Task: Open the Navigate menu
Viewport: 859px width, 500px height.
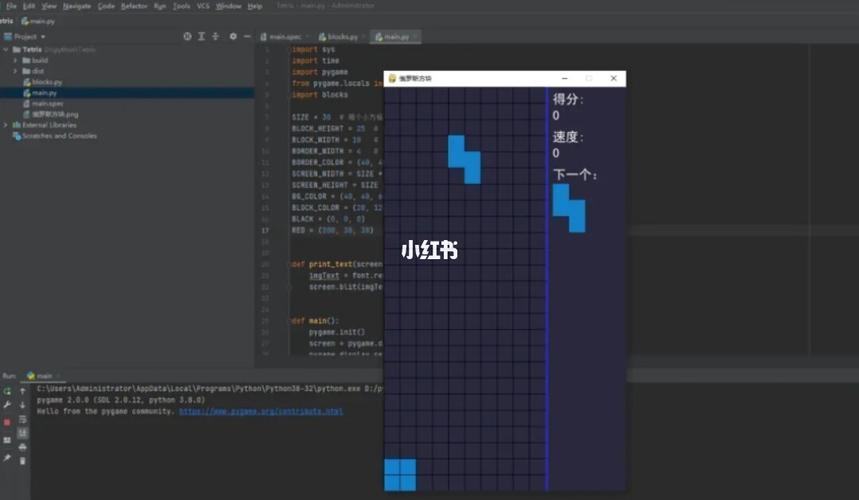Action: [77, 6]
